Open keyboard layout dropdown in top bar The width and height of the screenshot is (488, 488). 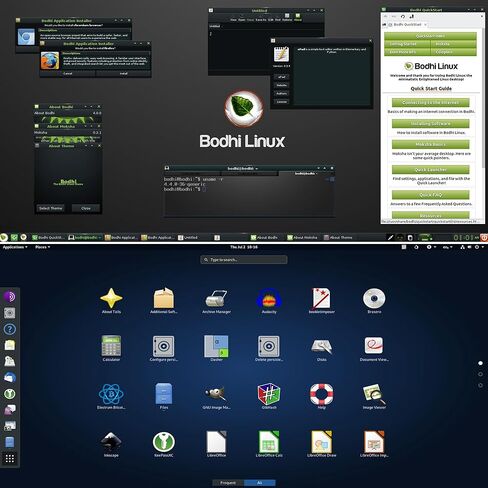pyautogui.click(x=447, y=247)
